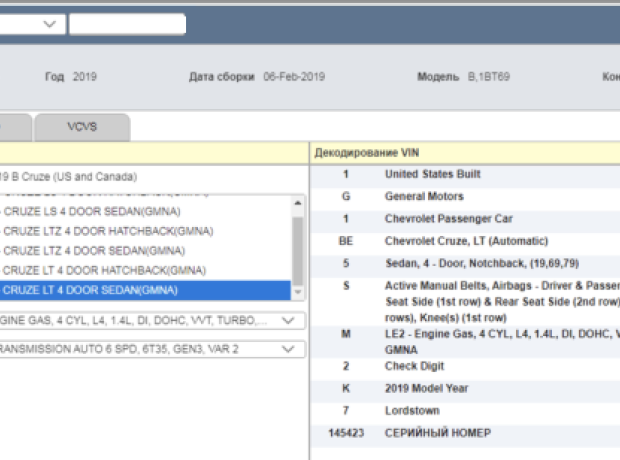Click the model value B,1BT69
The height and width of the screenshot is (460, 620).
click(x=489, y=77)
